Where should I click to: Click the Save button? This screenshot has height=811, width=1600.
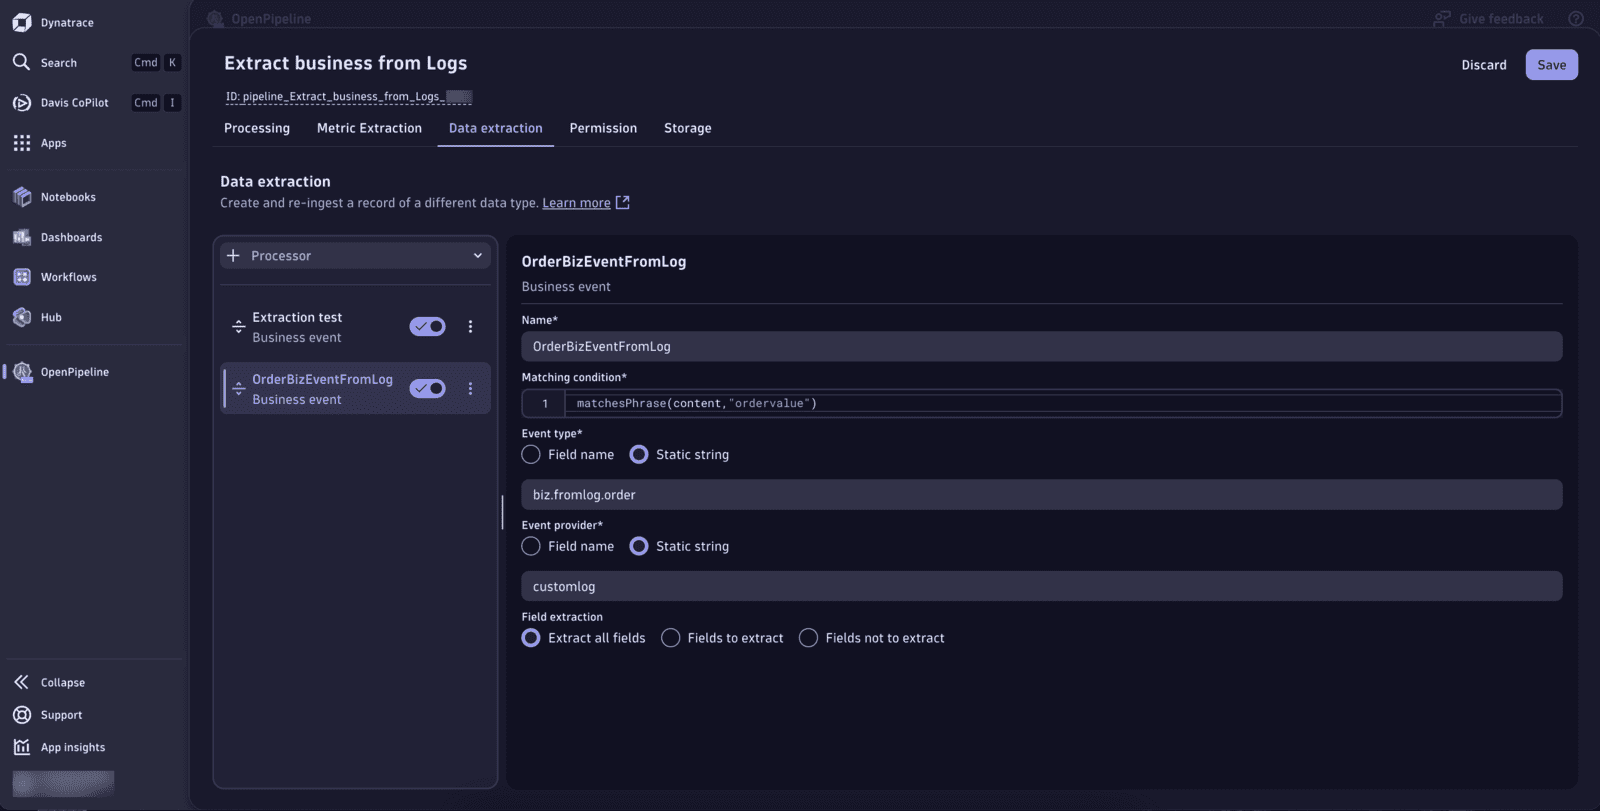click(x=1552, y=65)
